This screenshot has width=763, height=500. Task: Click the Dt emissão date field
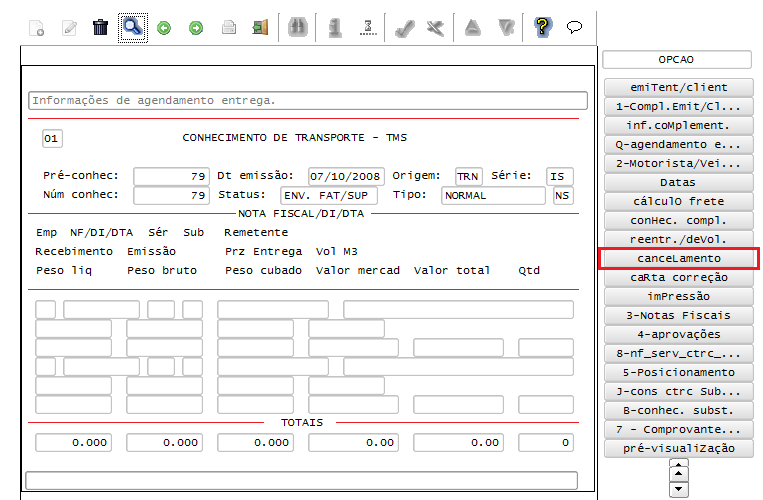(x=346, y=176)
